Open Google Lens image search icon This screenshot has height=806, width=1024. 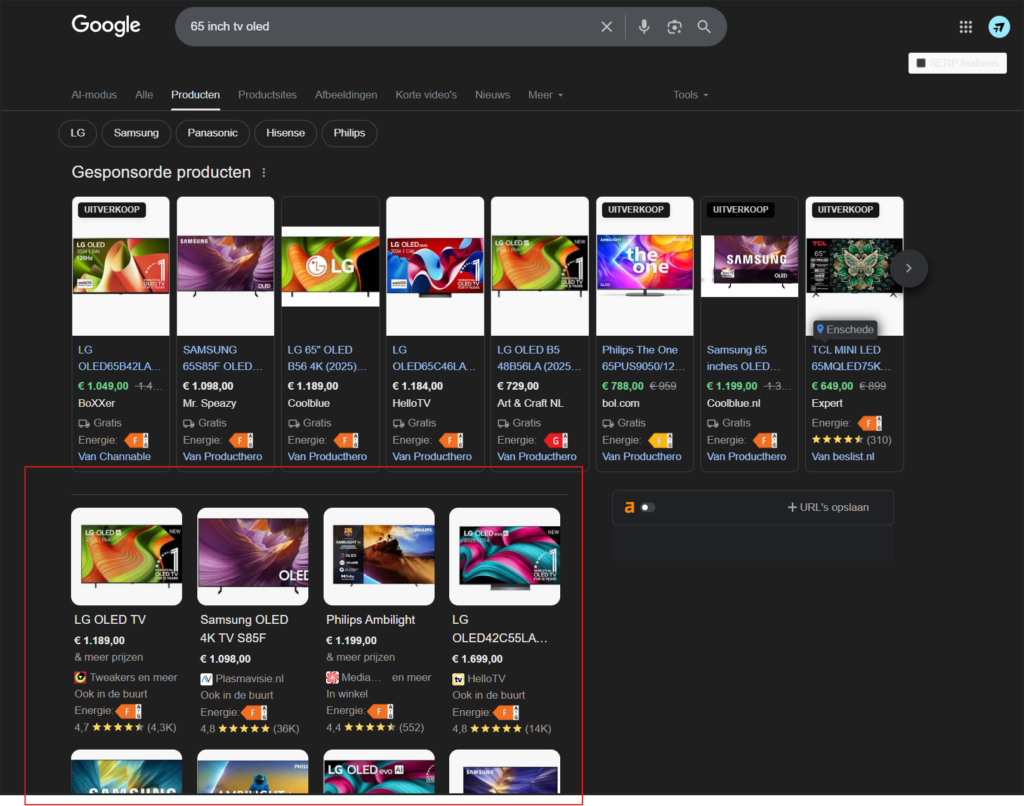tap(674, 27)
